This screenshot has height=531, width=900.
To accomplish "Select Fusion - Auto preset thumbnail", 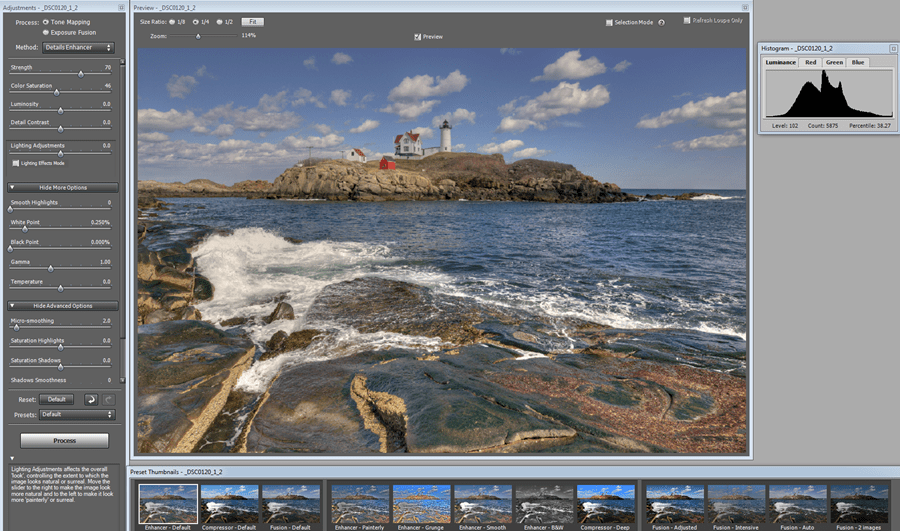I will pos(798,504).
